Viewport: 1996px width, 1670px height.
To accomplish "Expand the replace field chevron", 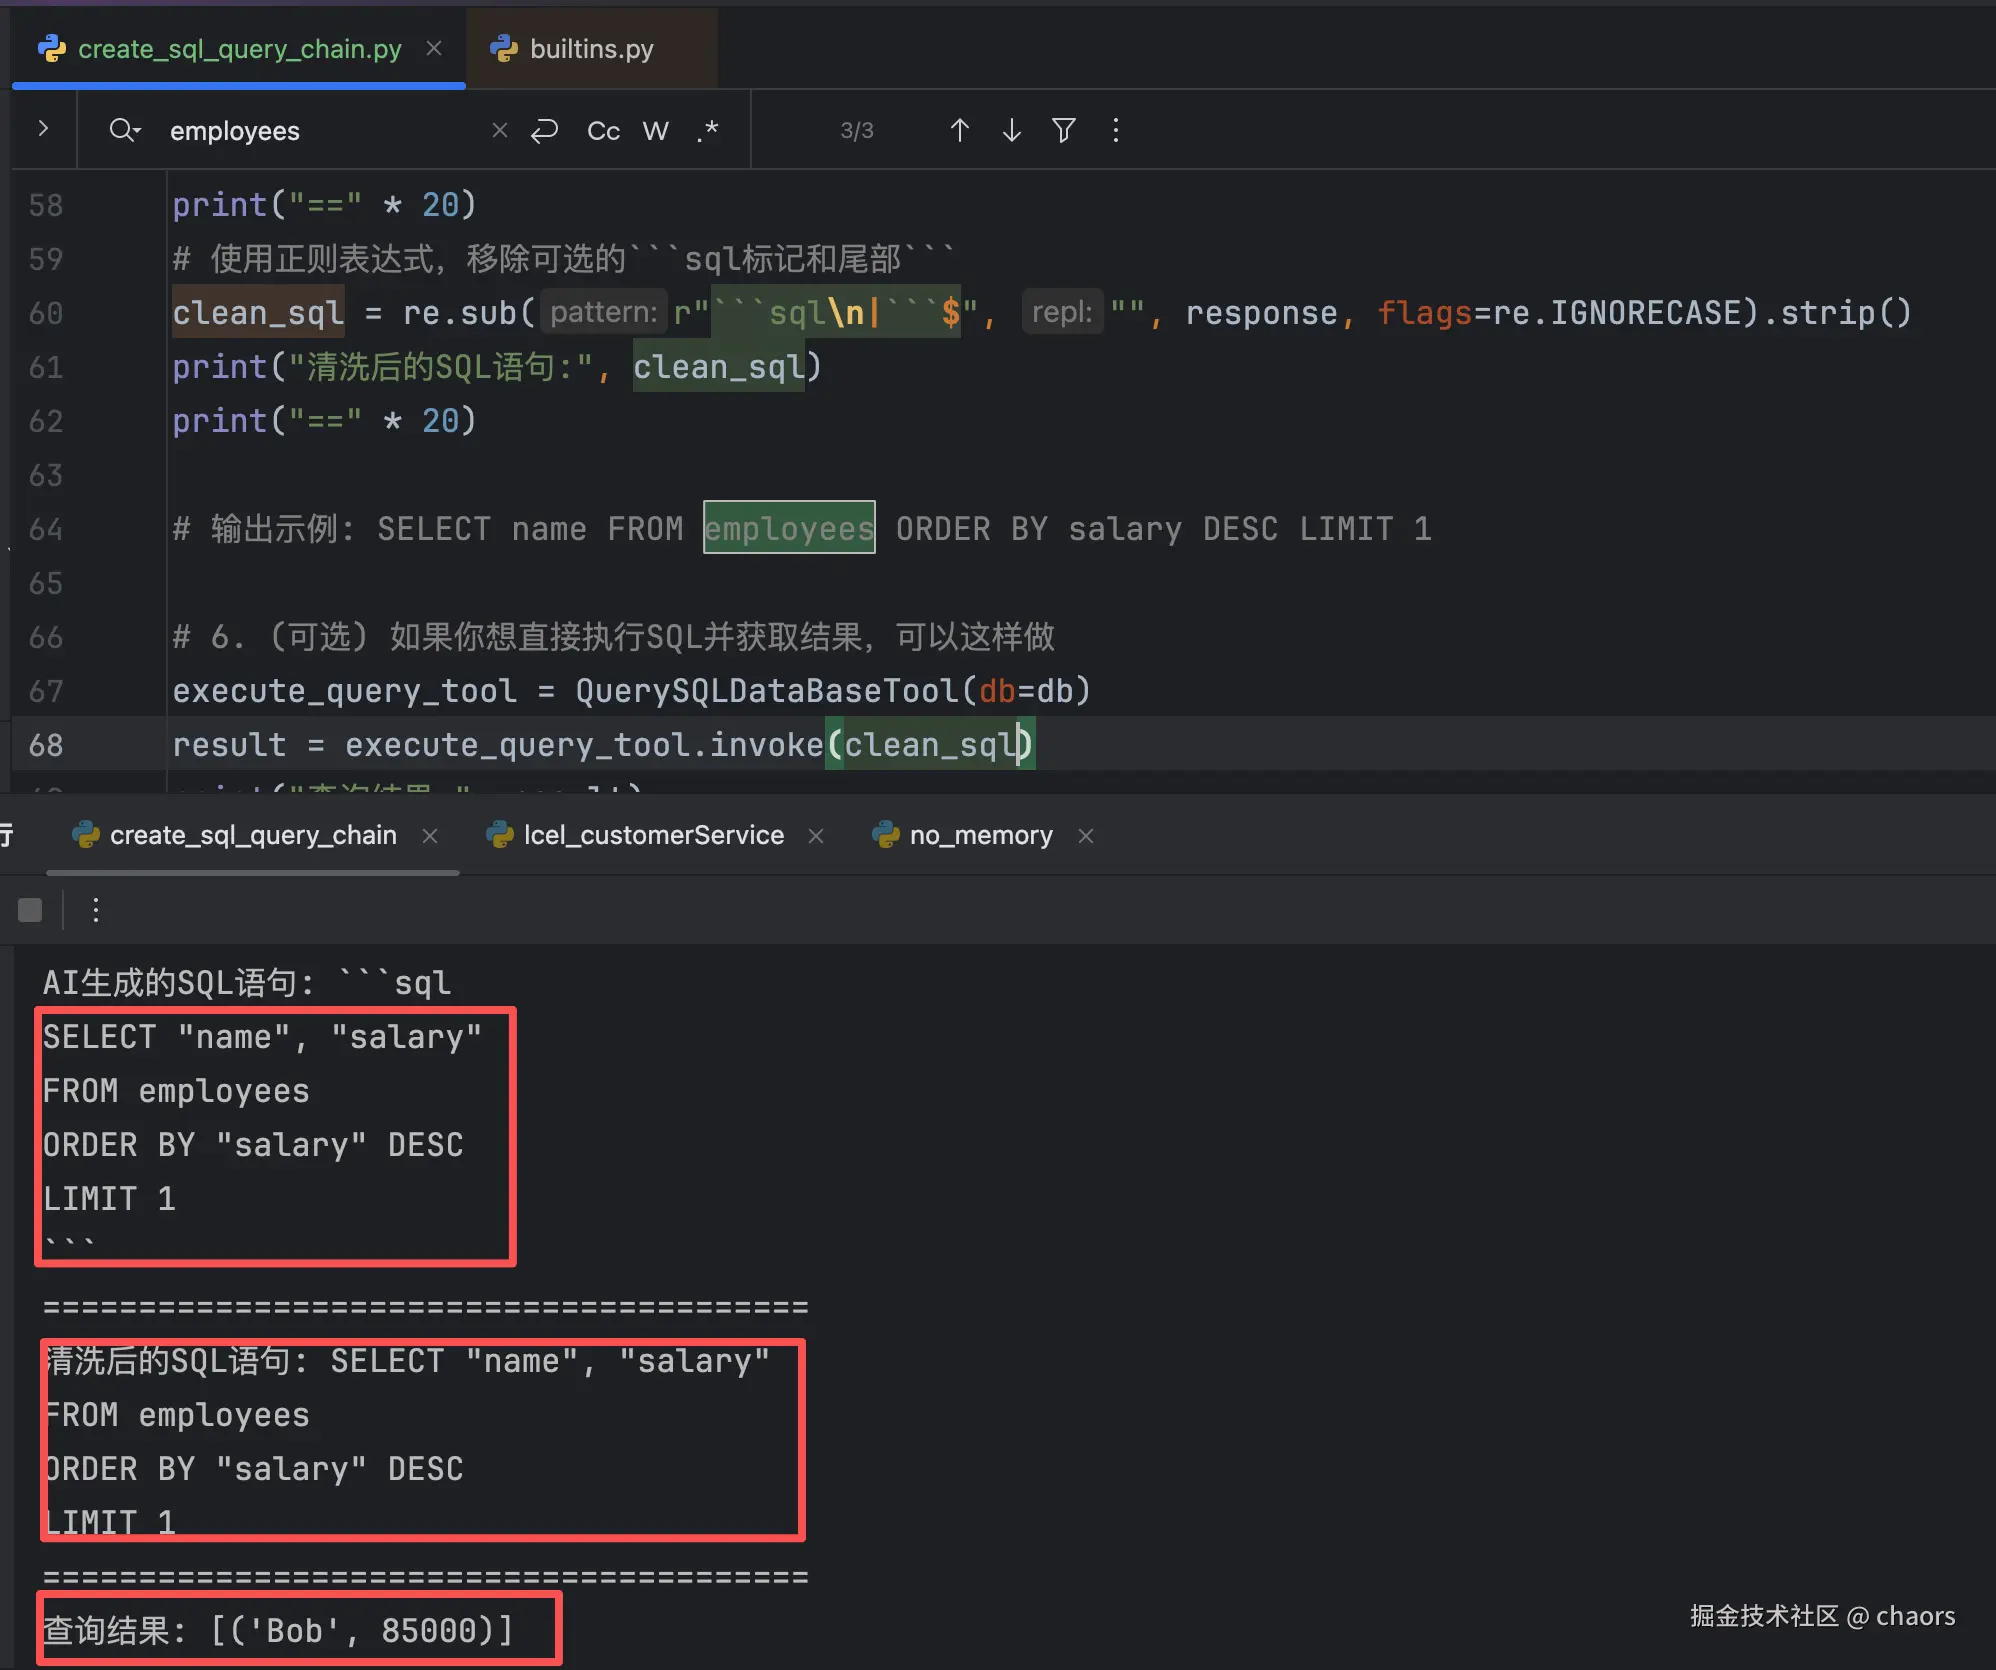I will coord(43,128).
